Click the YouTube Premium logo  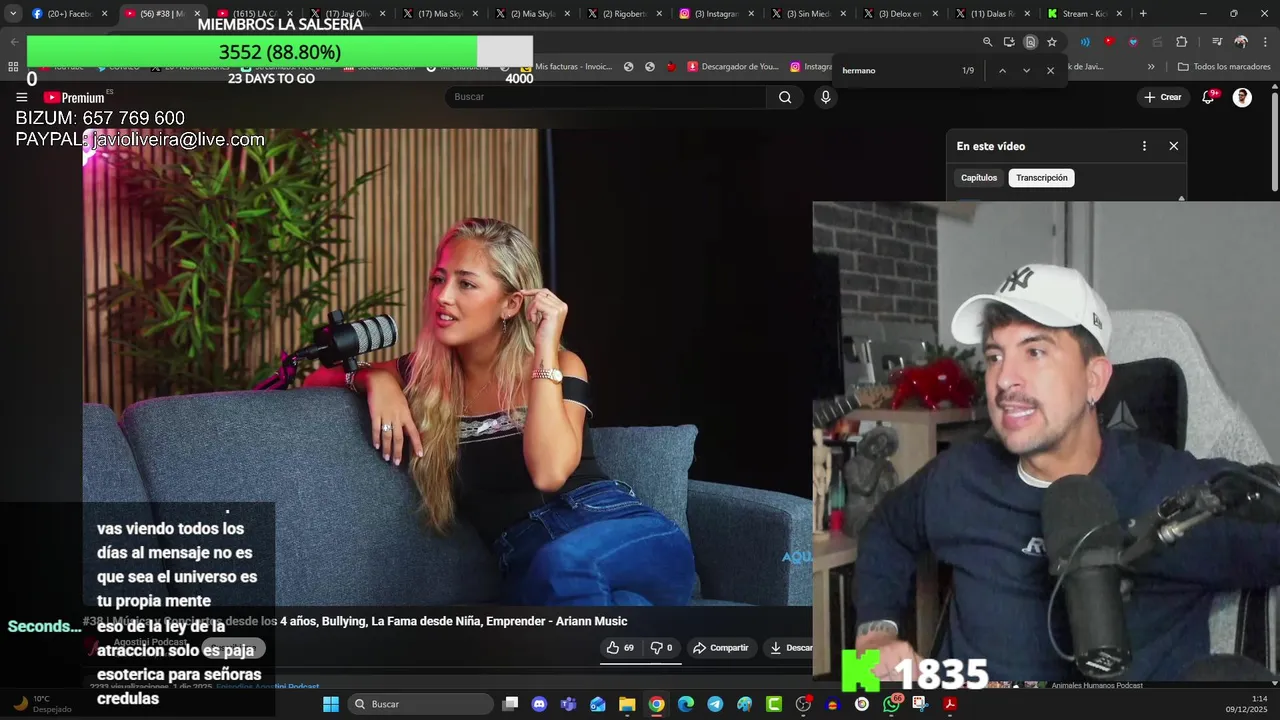[x=74, y=97]
